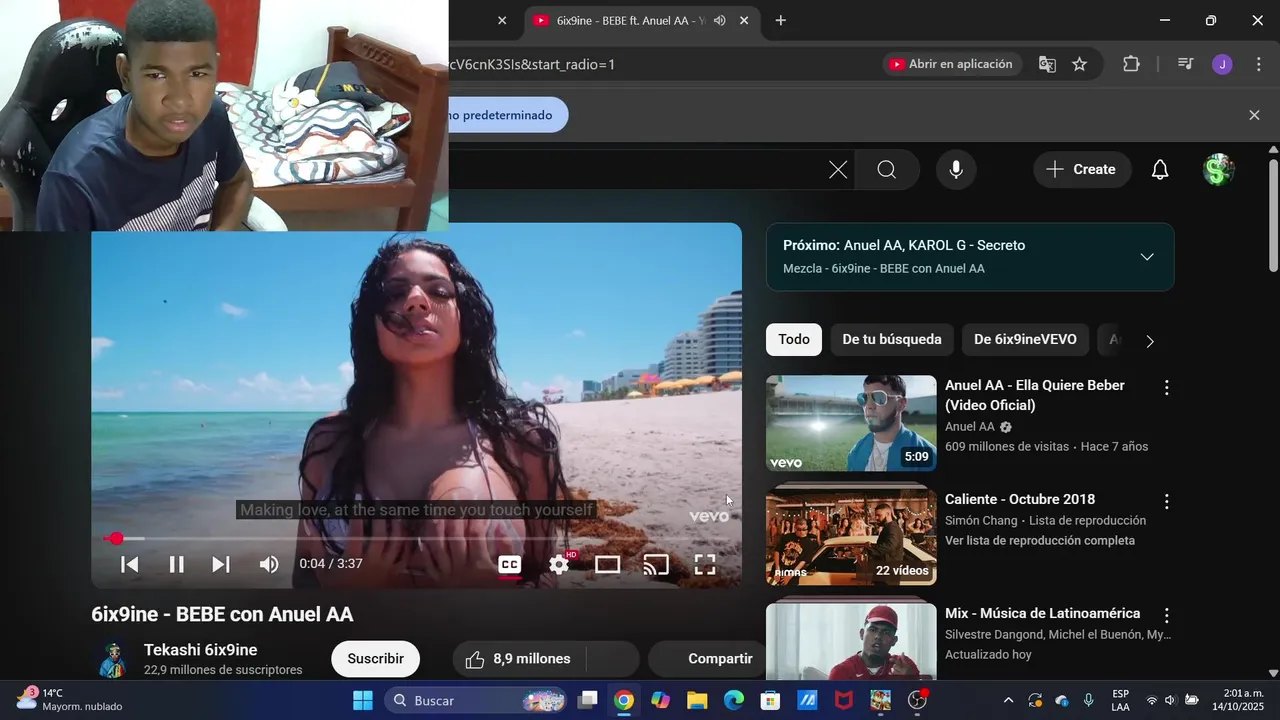The image size is (1280, 720).
Task: Open Task View on the taskbar
Action: 588,700
